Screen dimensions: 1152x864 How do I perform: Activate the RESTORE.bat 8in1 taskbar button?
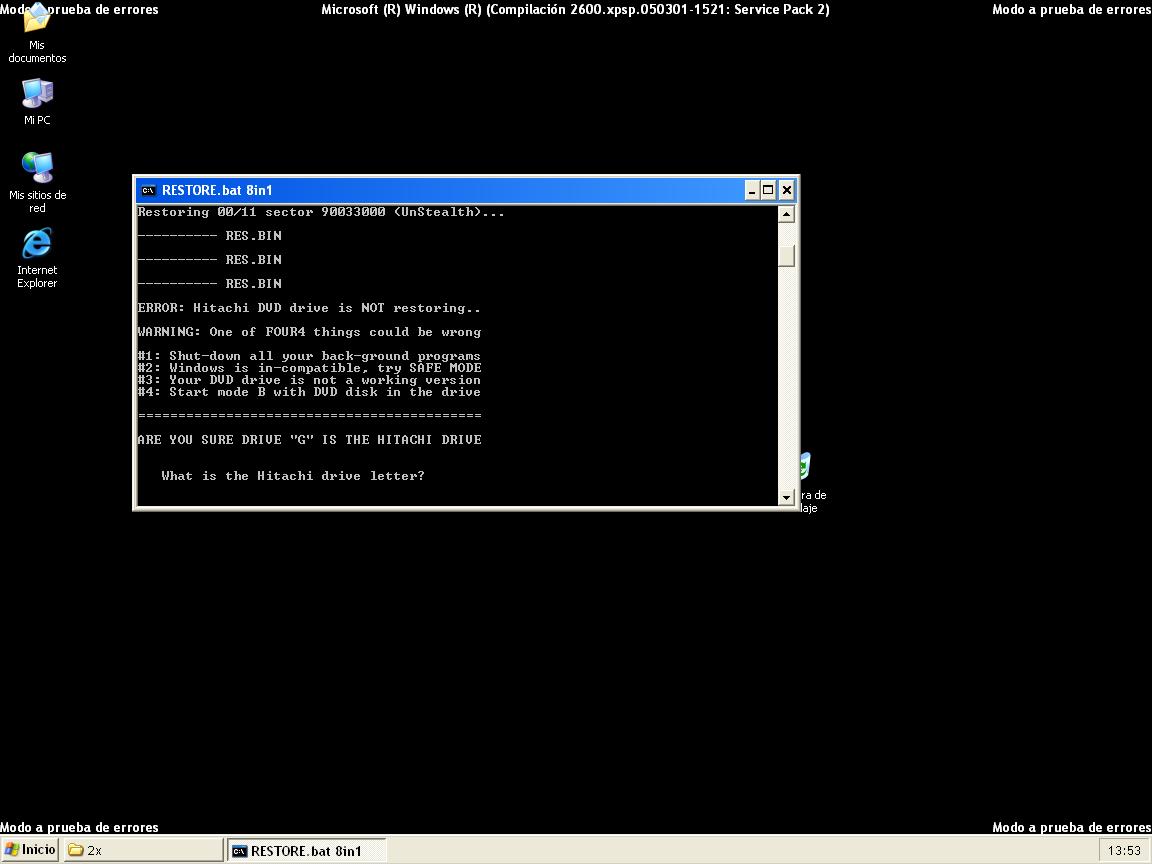point(306,850)
